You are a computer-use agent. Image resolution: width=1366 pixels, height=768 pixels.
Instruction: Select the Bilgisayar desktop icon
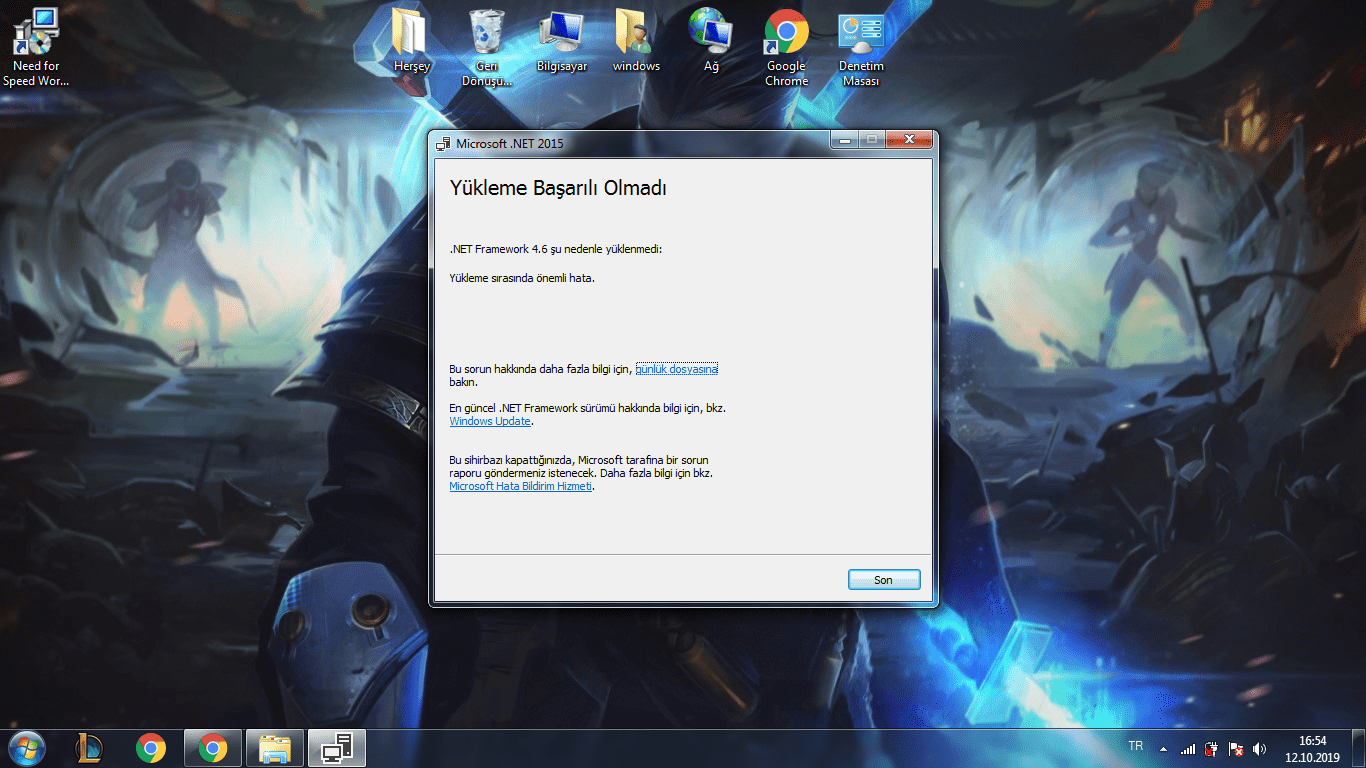[x=561, y=42]
